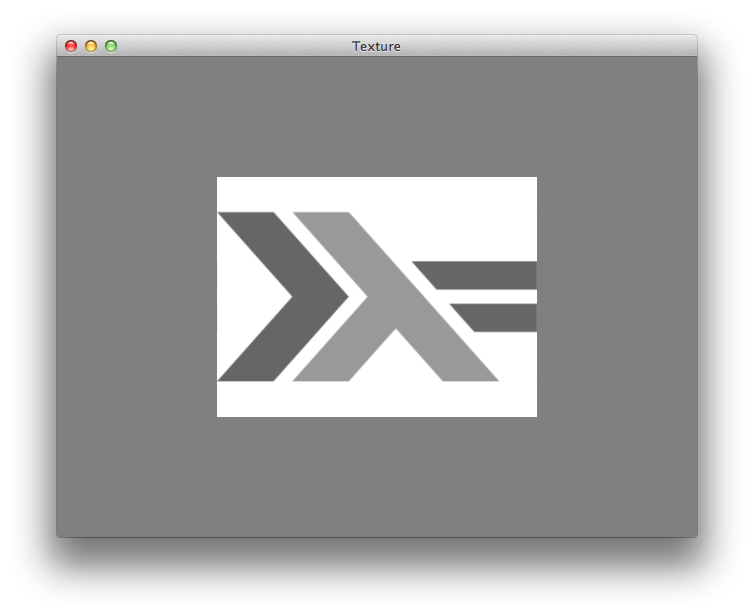Click the gray canvas area above the texture

click(376, 116)
